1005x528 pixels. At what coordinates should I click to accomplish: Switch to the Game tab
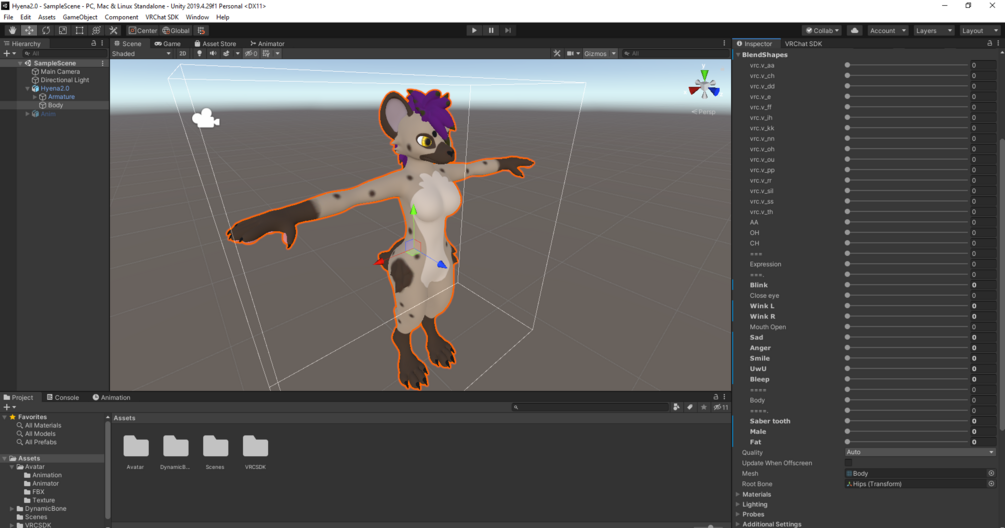point(168,43)
